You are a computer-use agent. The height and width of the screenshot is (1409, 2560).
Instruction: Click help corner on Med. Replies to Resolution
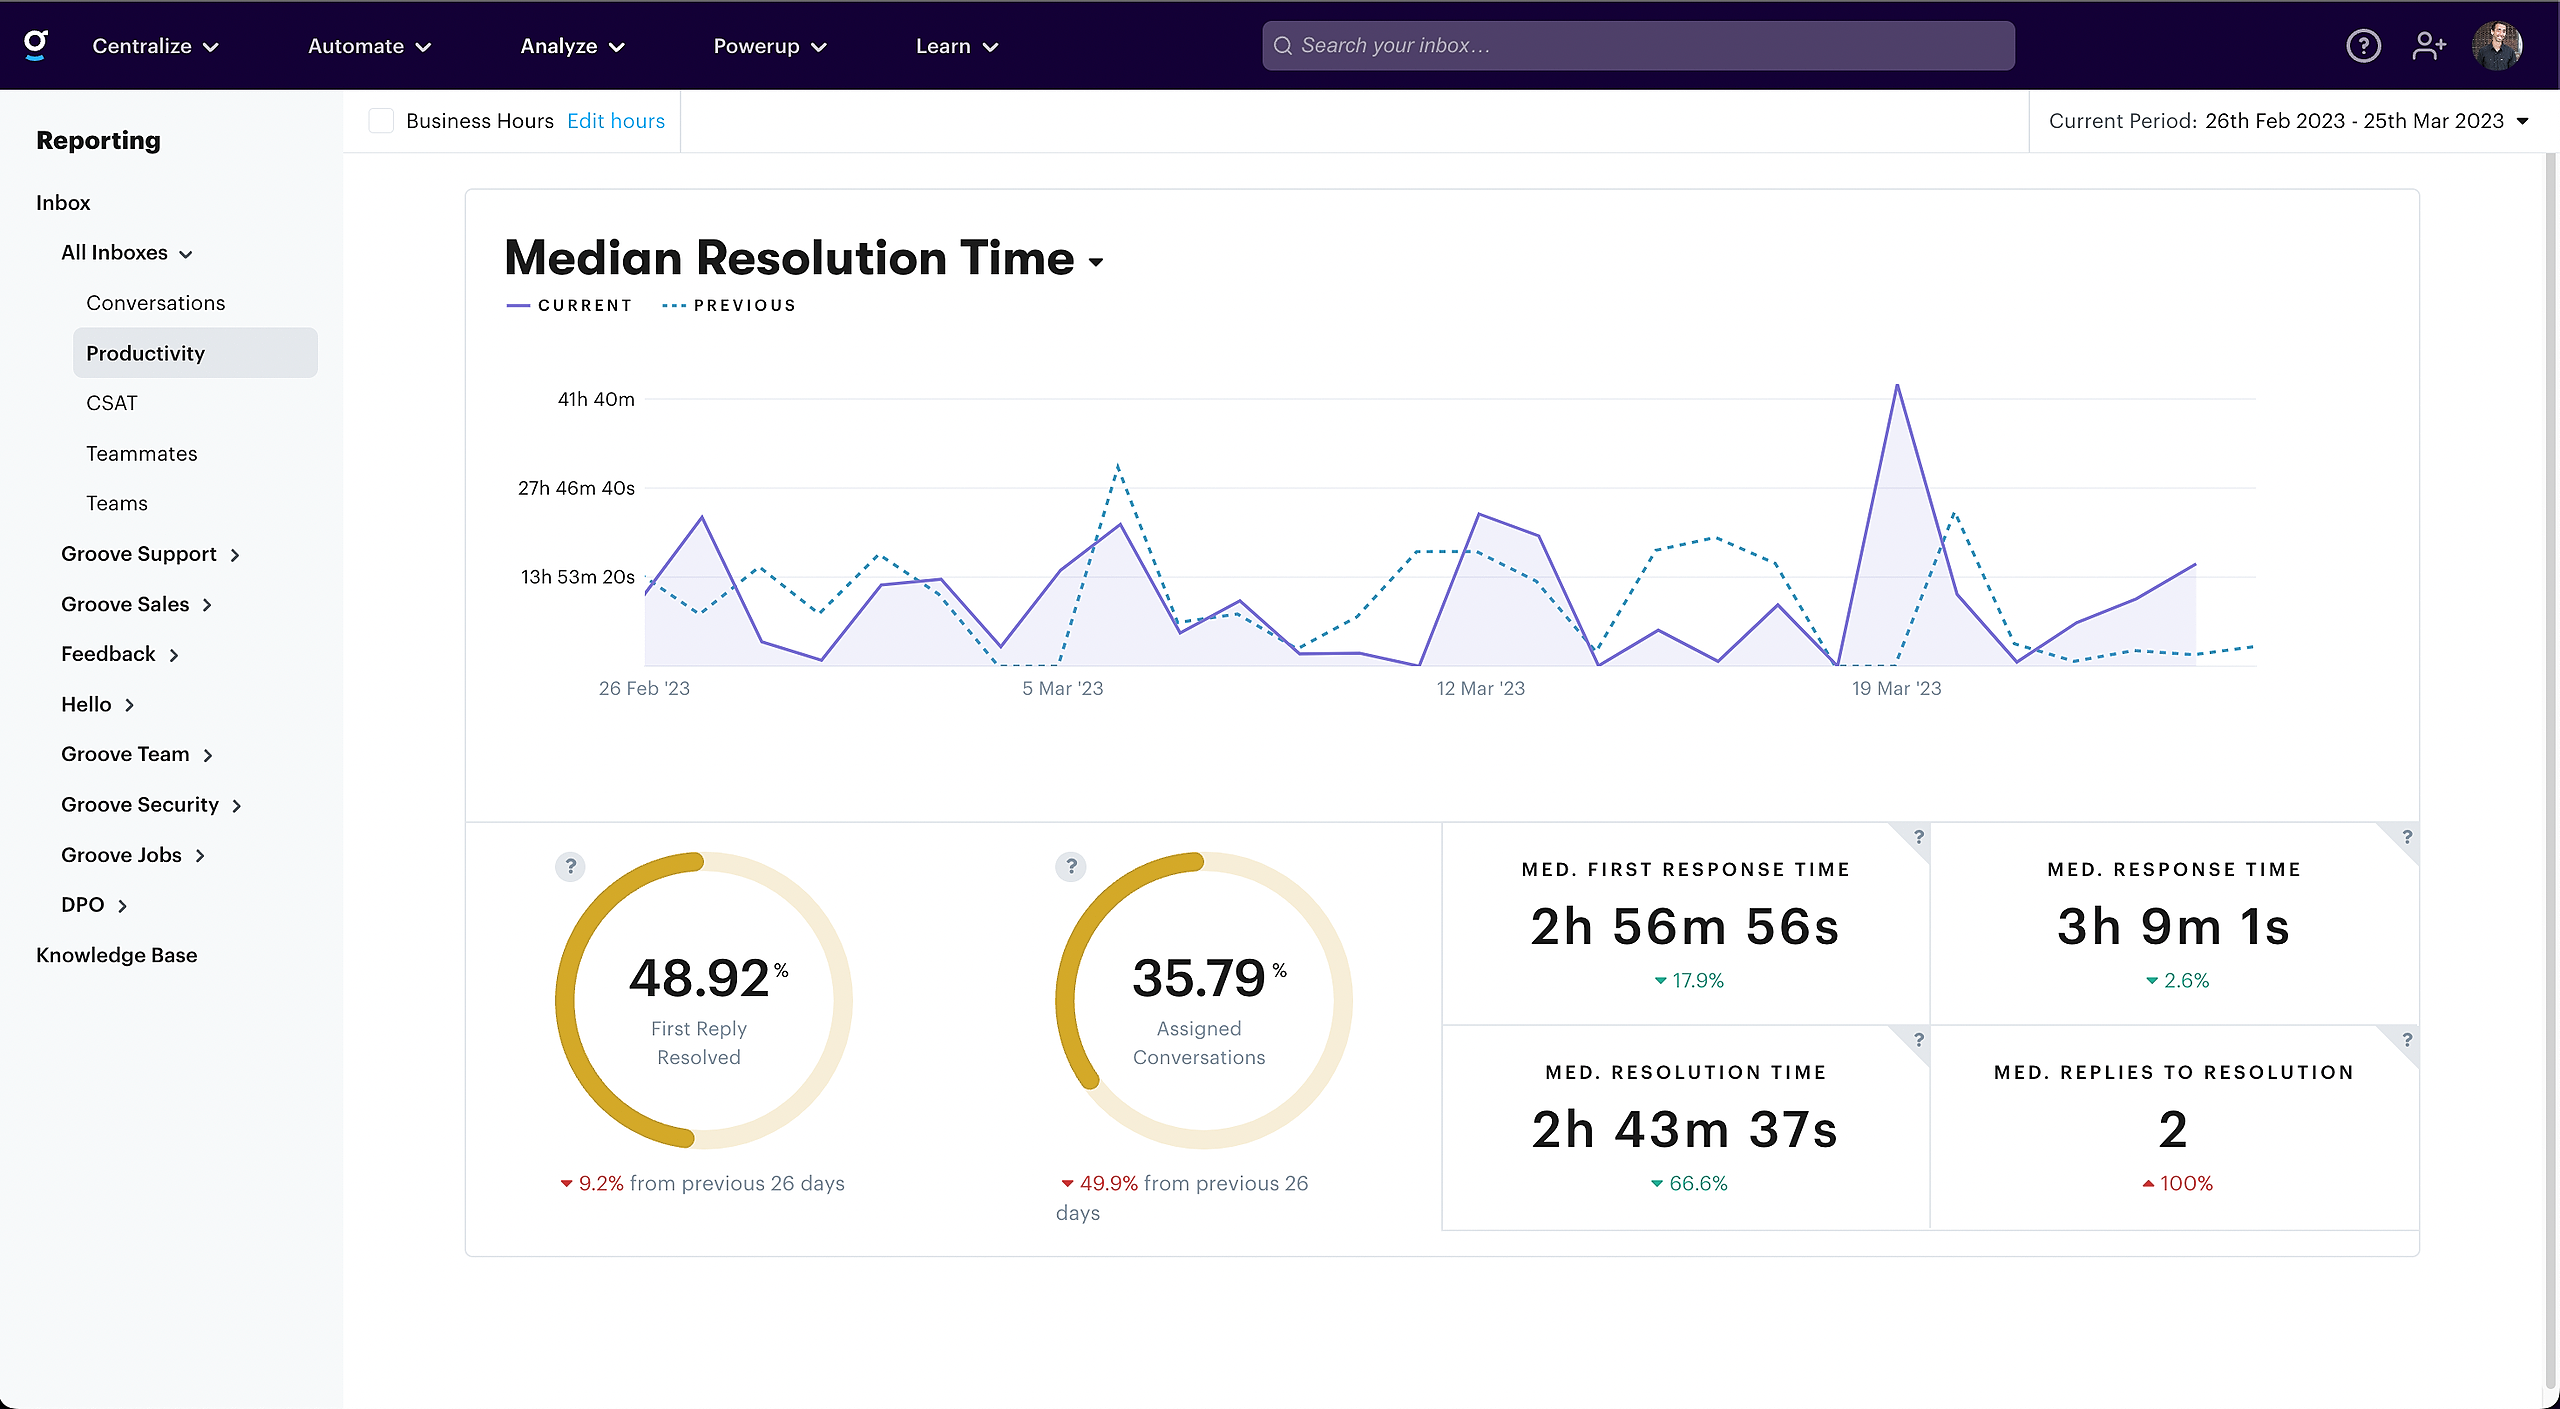coord(2407,1040)
